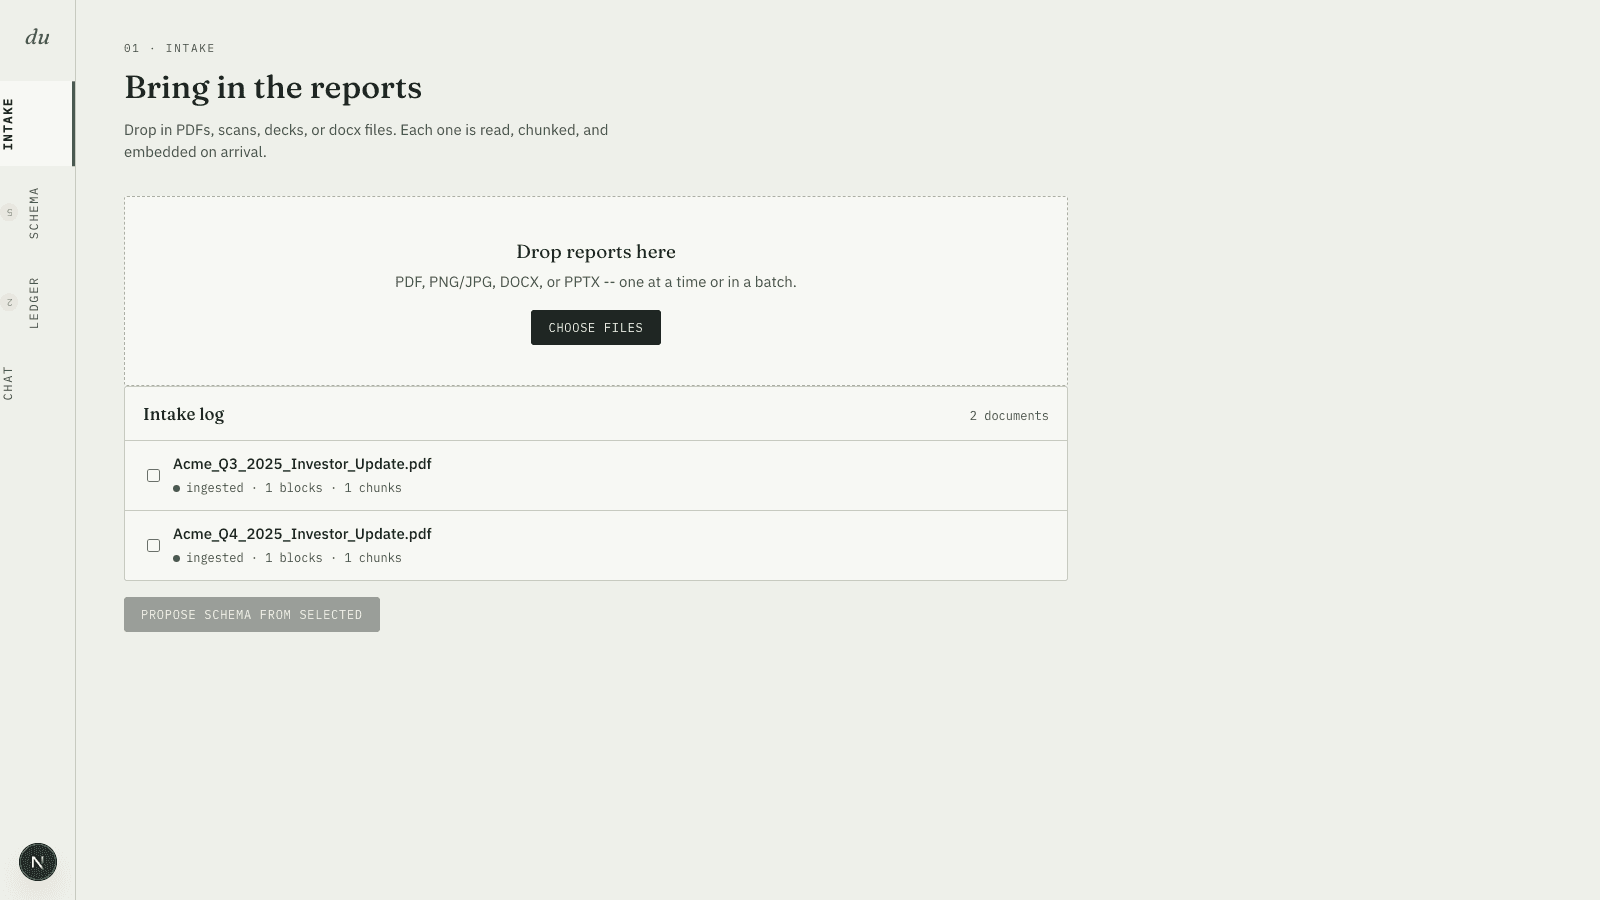Open the round N badge at bottom-left
The image size is (1600, 900).
click(38, 862)
